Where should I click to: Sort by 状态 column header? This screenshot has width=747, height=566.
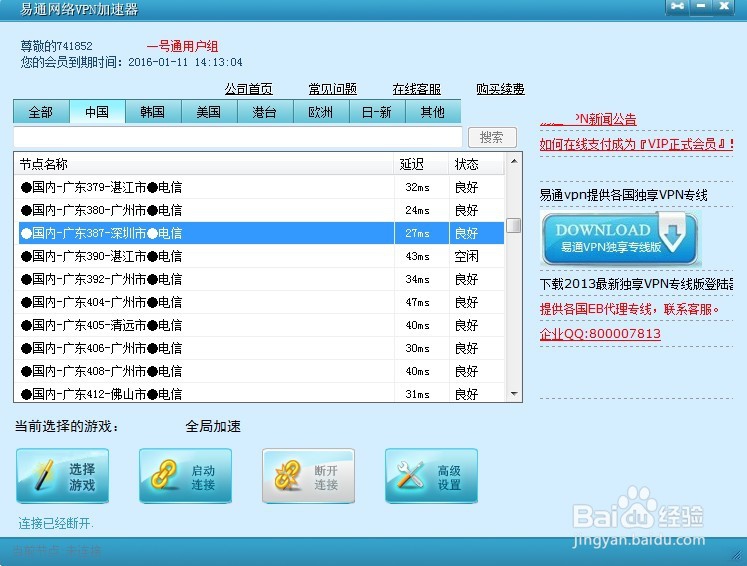pos(476,164)
